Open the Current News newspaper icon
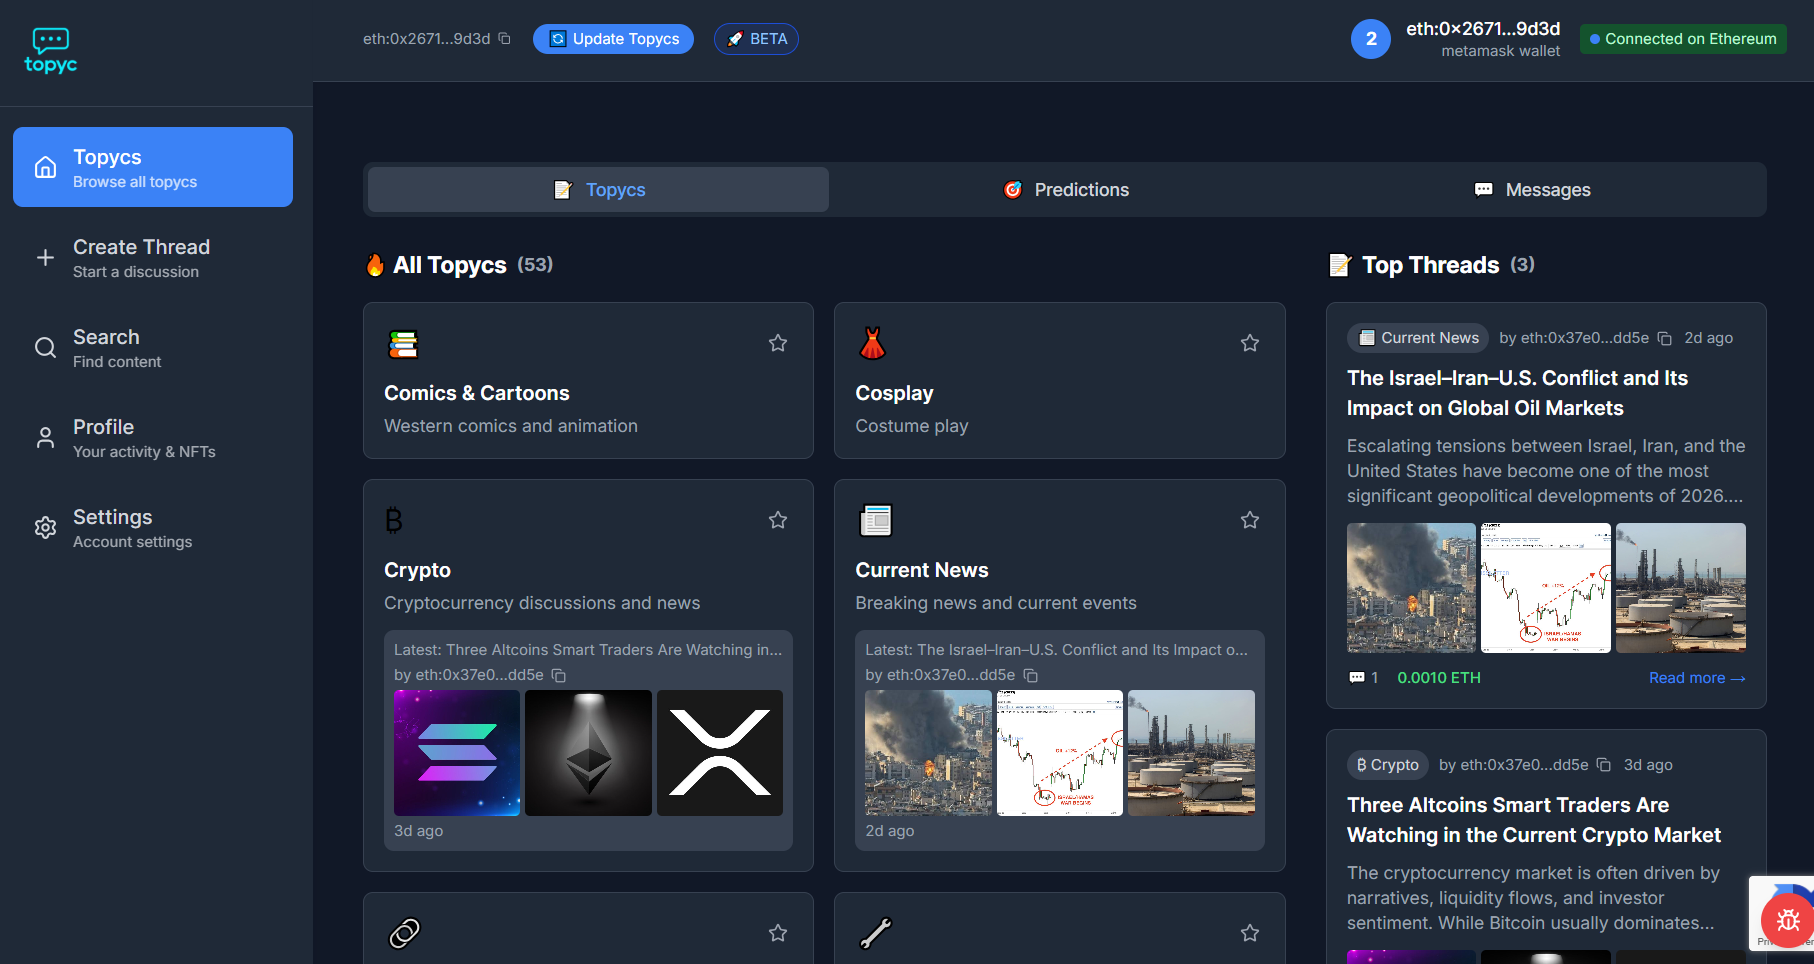The height and width of the screenshot is (964, 1814). pos(876,520)
